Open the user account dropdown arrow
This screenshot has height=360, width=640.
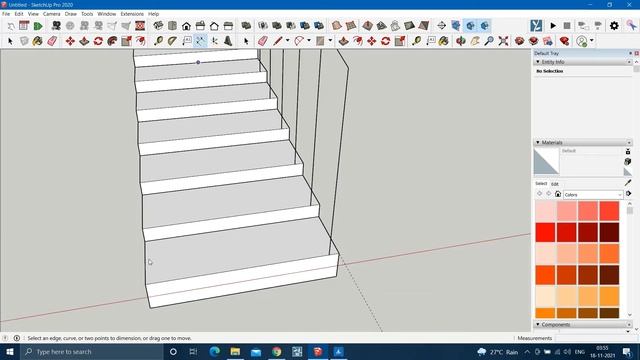point(592,41)
